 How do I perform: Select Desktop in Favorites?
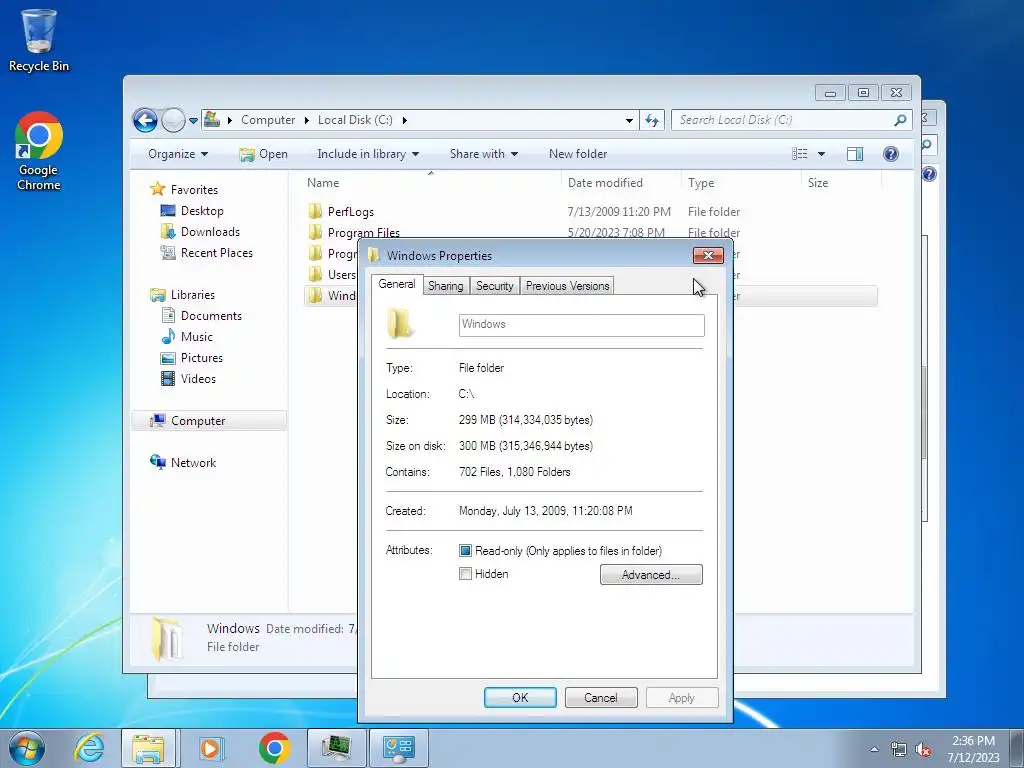coord(202,211)
